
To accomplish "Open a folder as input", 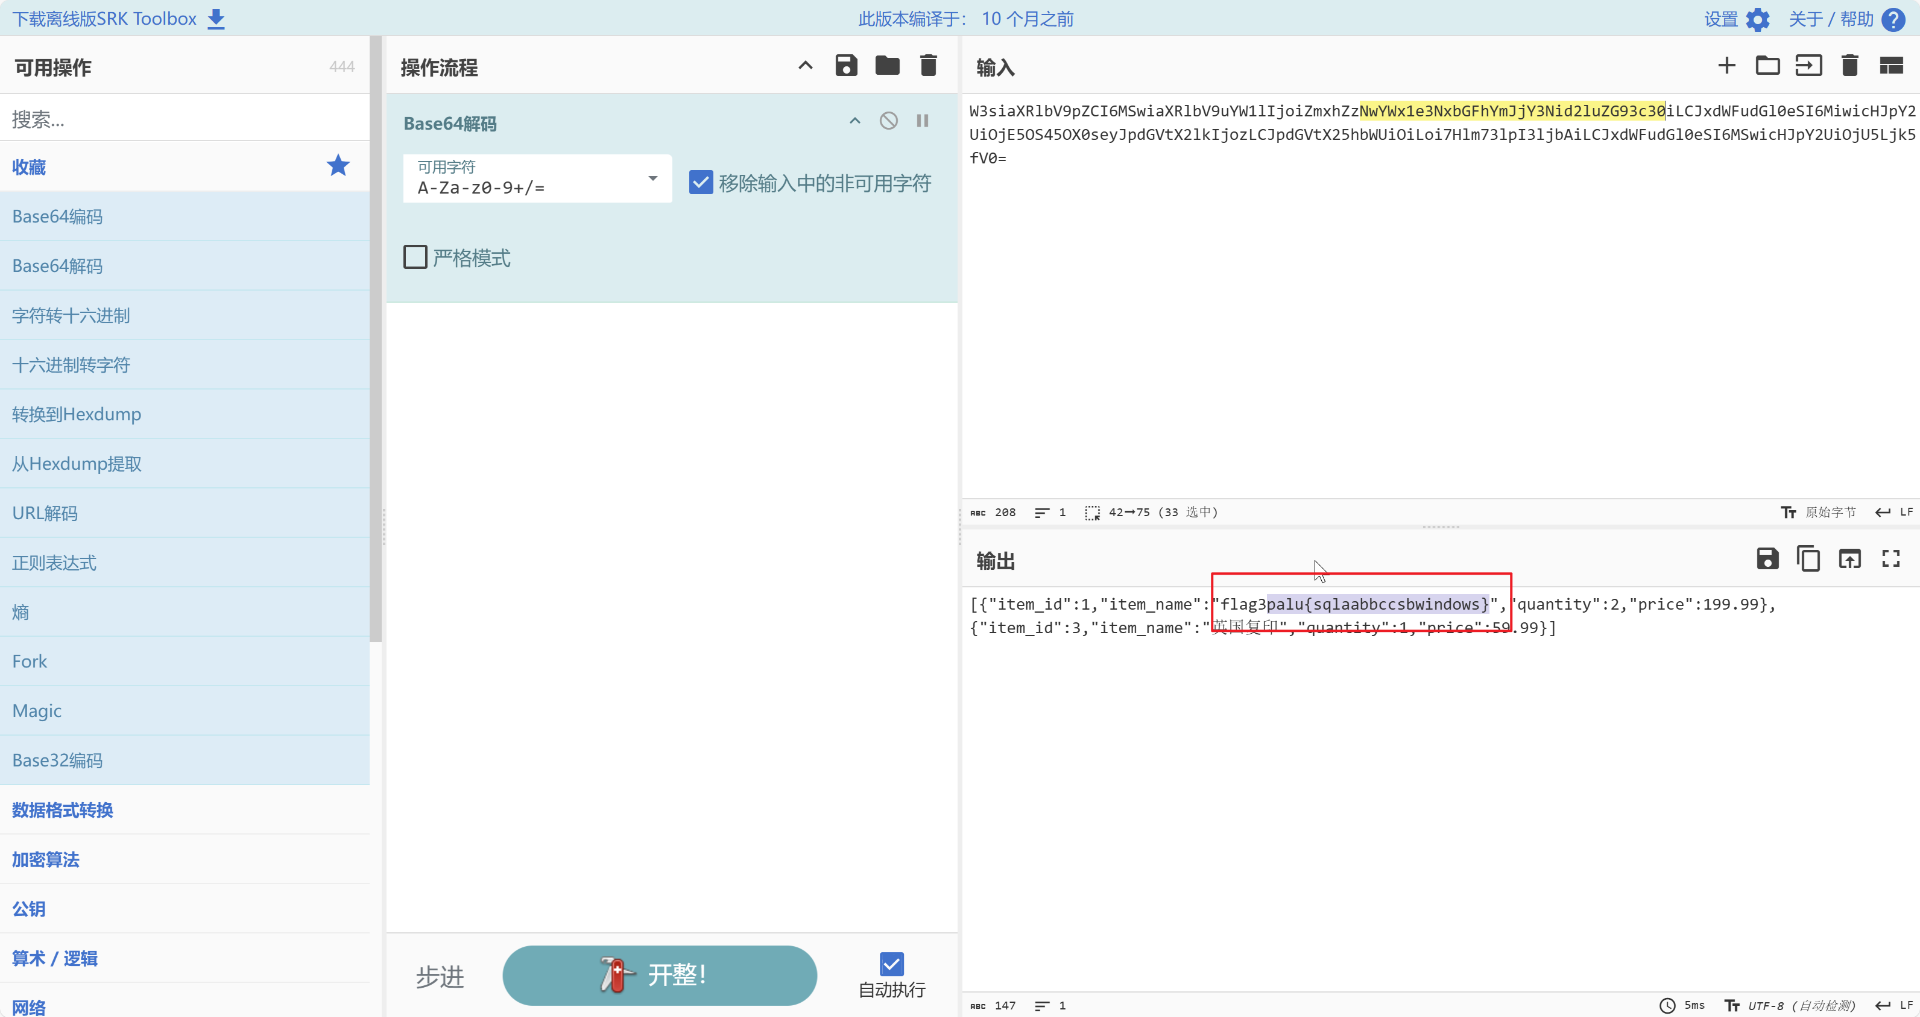I will pos(1768,66).
